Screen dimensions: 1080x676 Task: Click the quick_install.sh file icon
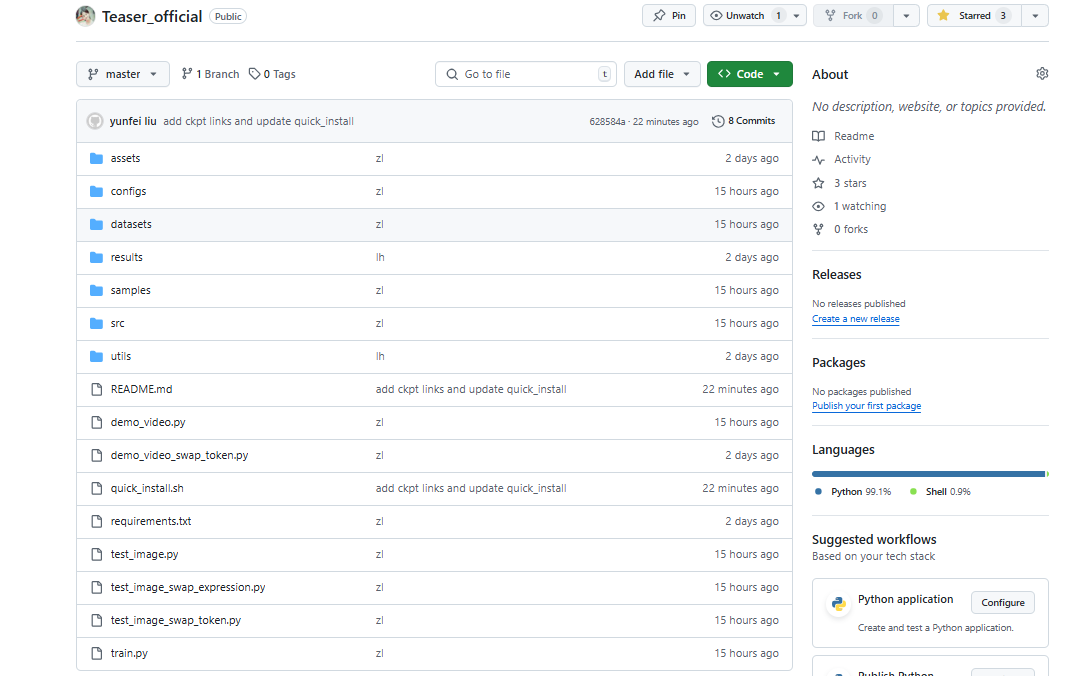click(x=96, y=489)
